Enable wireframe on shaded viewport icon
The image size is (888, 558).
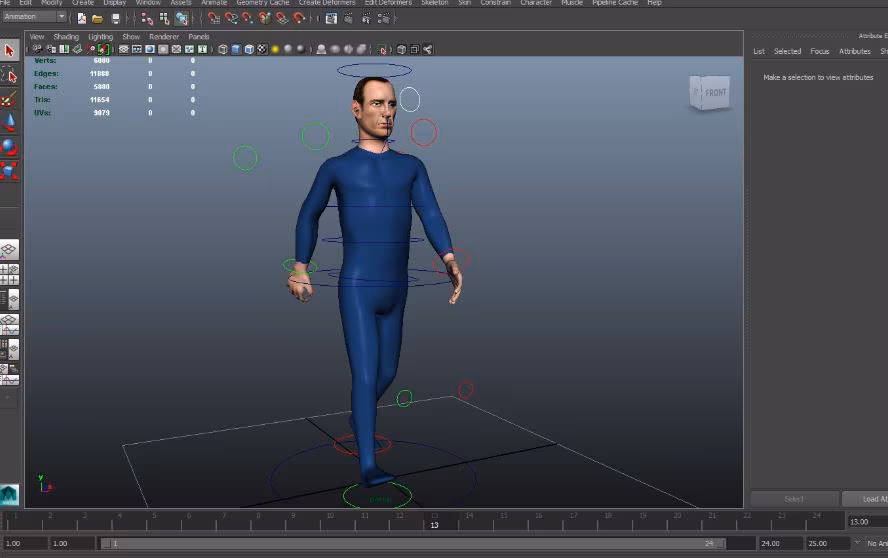coord(249,49)
